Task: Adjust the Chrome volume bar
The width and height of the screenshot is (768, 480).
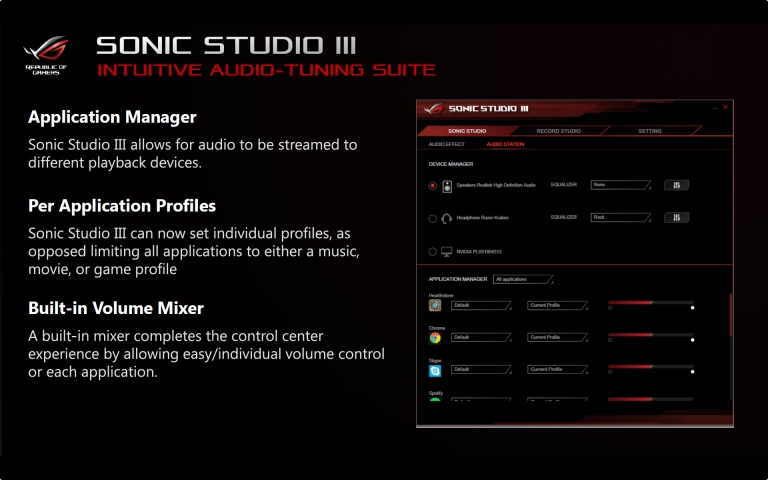Action: [x=651, y=337]
